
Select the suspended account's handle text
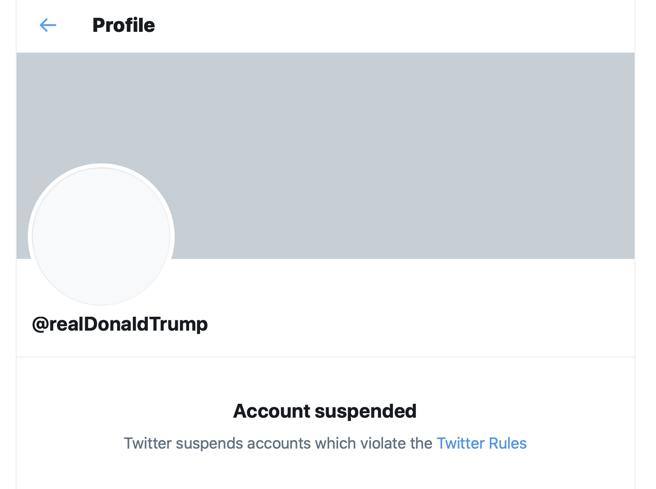(x=120, y=324)
